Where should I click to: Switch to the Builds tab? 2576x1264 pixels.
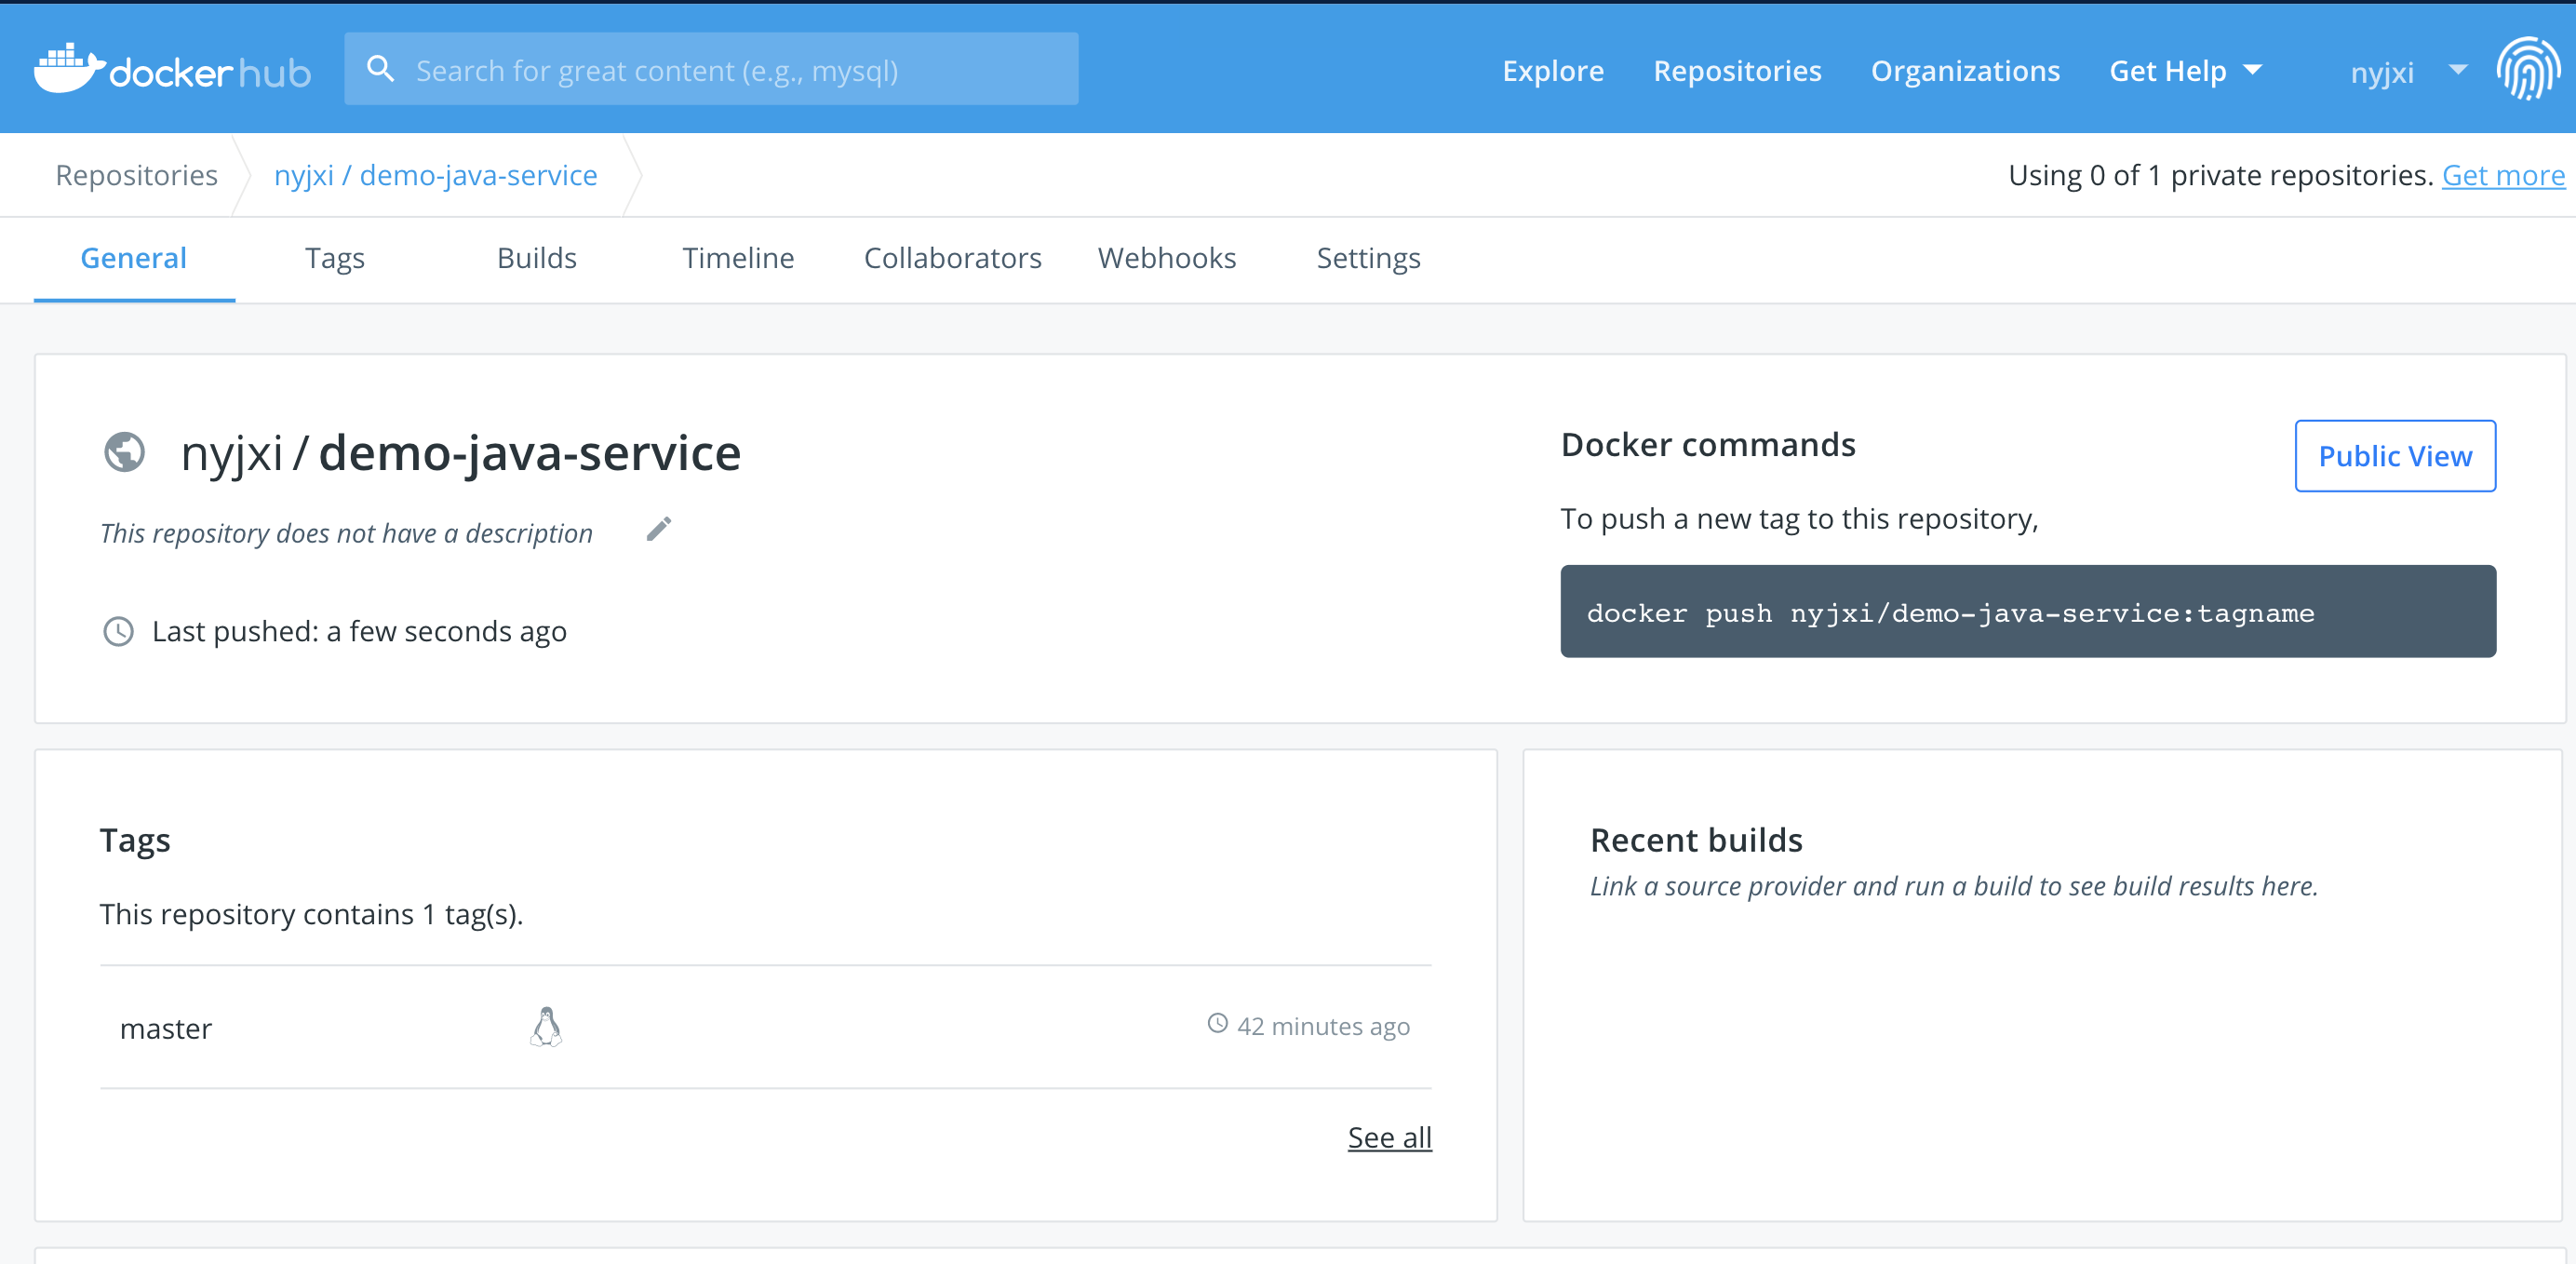click(x=537, y=258)
